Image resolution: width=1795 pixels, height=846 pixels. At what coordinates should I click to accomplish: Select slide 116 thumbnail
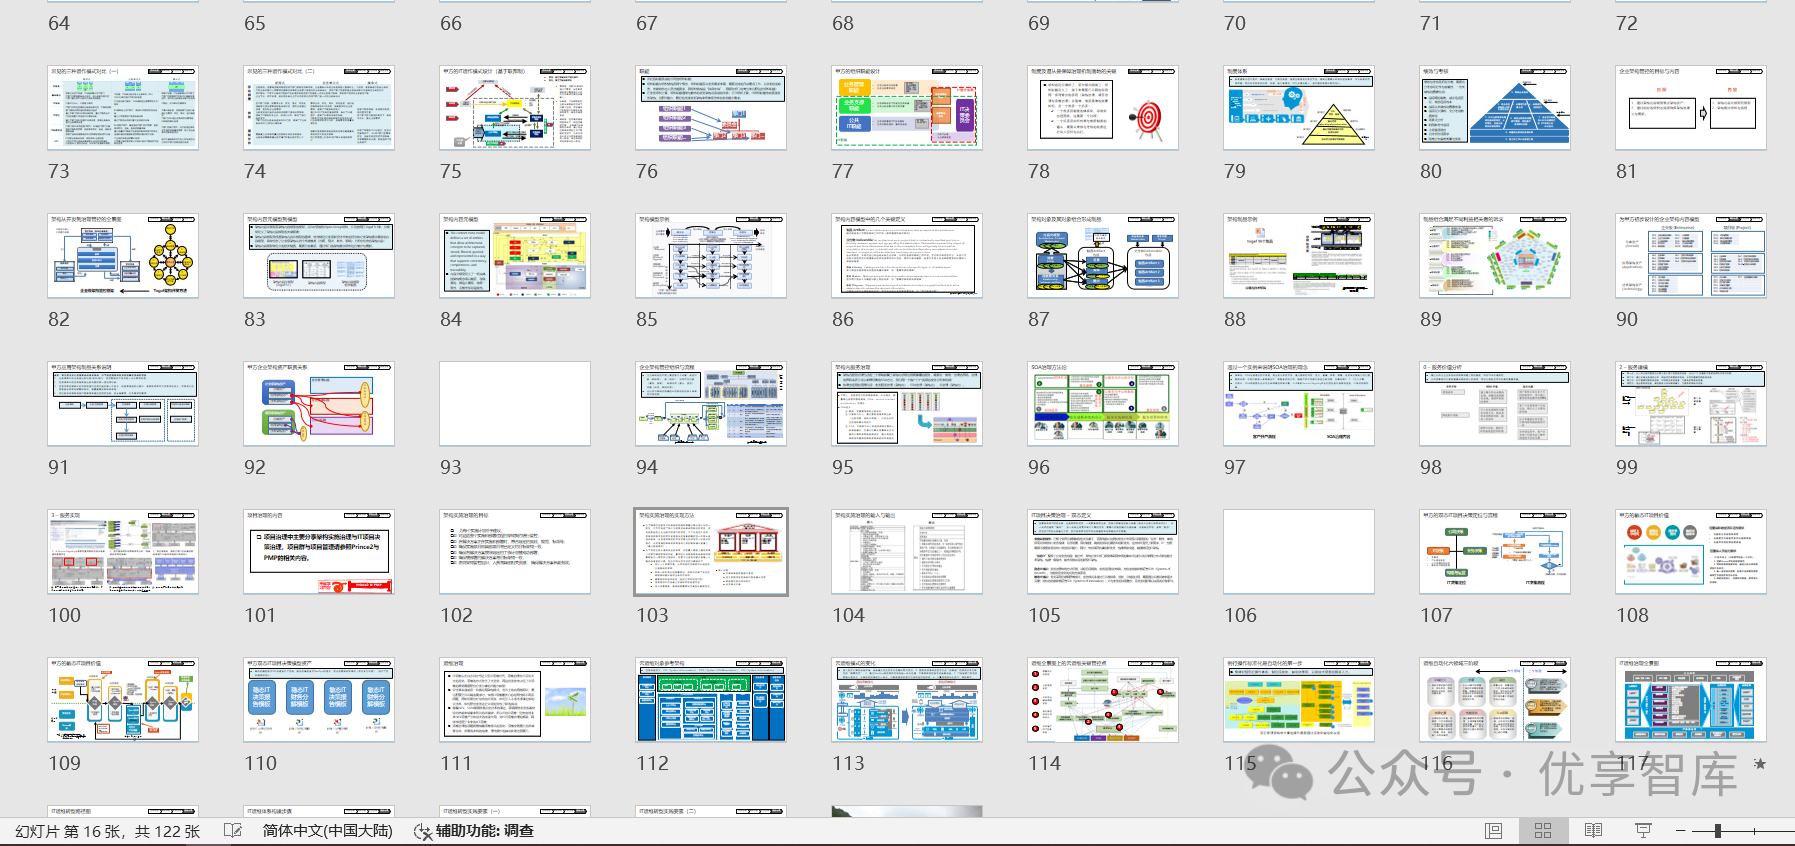coord(1495,700)
